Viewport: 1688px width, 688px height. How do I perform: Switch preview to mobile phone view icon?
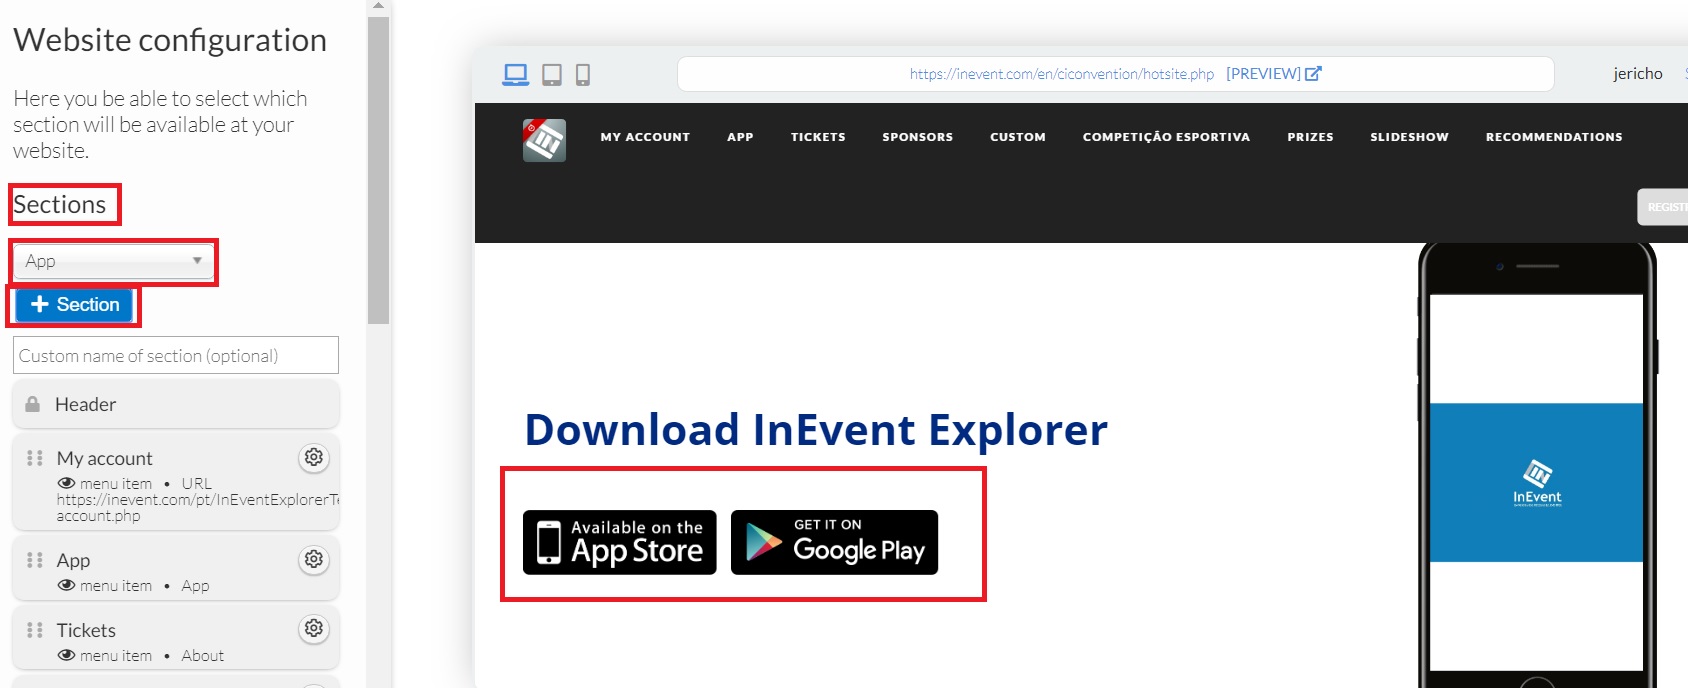(583, 74)
